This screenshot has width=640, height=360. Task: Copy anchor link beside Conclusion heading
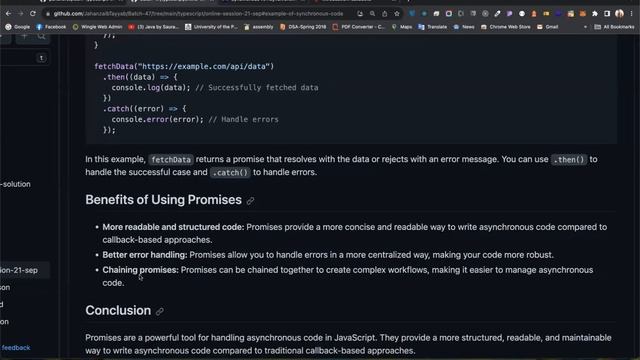[x=160, y=311]
